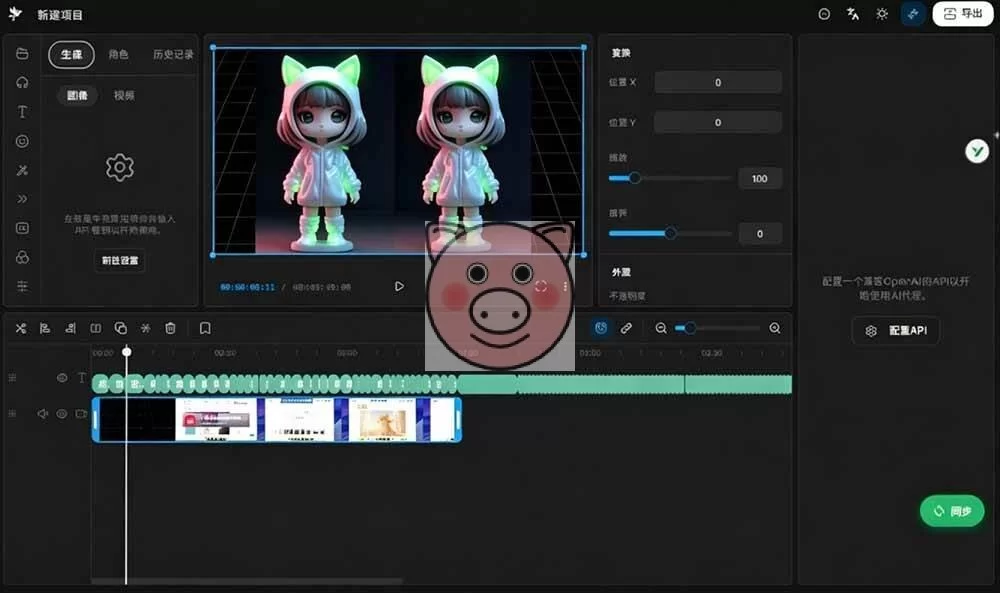Open the media folder panel in sidebar
This screenshot has height=593, width=1000.
tap(22, 54)
